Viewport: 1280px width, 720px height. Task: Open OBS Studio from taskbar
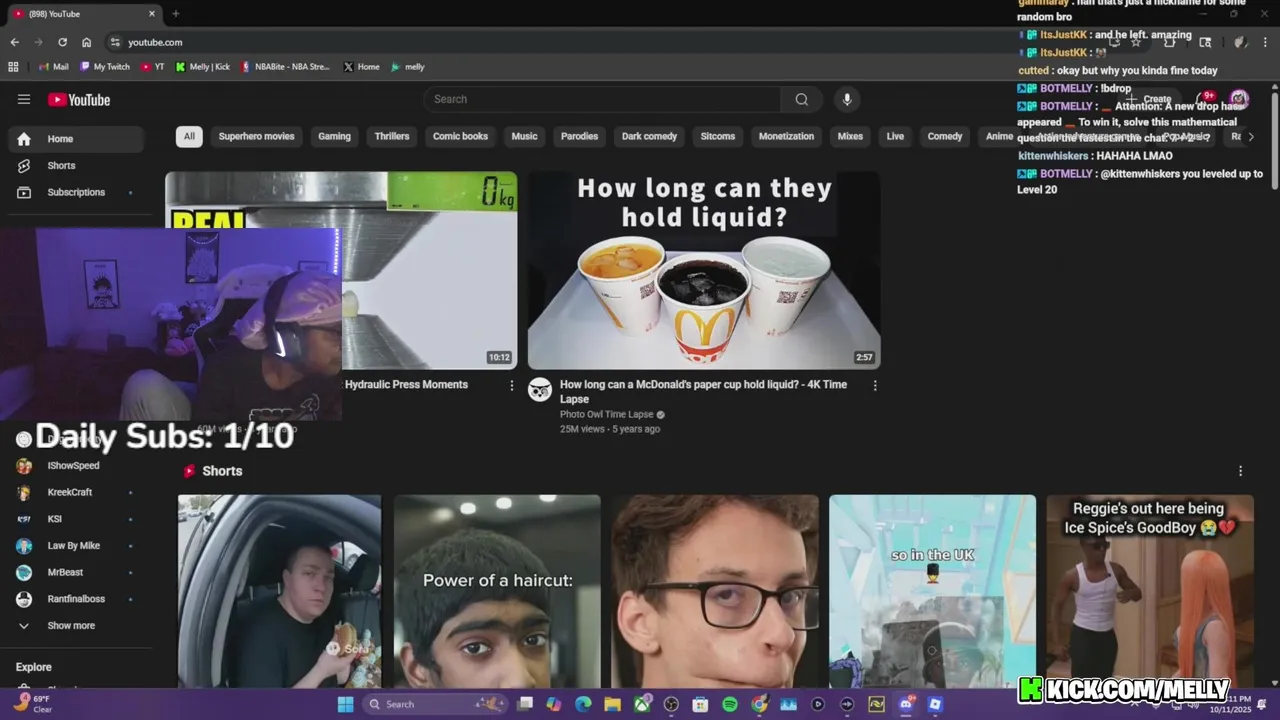671,704
